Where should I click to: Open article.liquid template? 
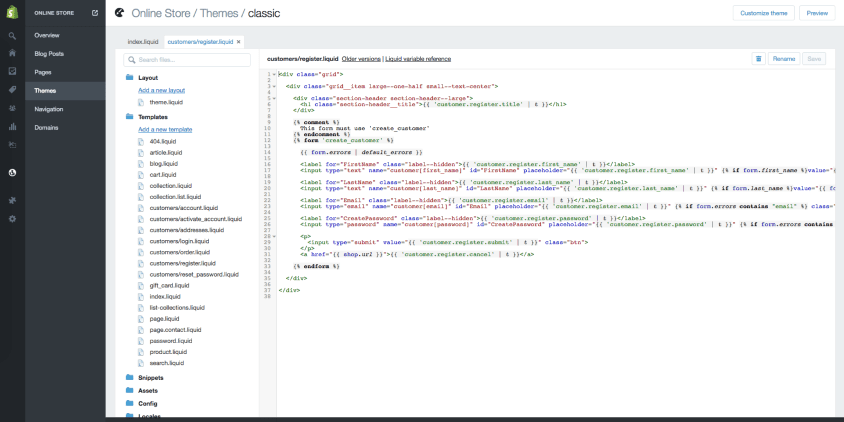166,152
